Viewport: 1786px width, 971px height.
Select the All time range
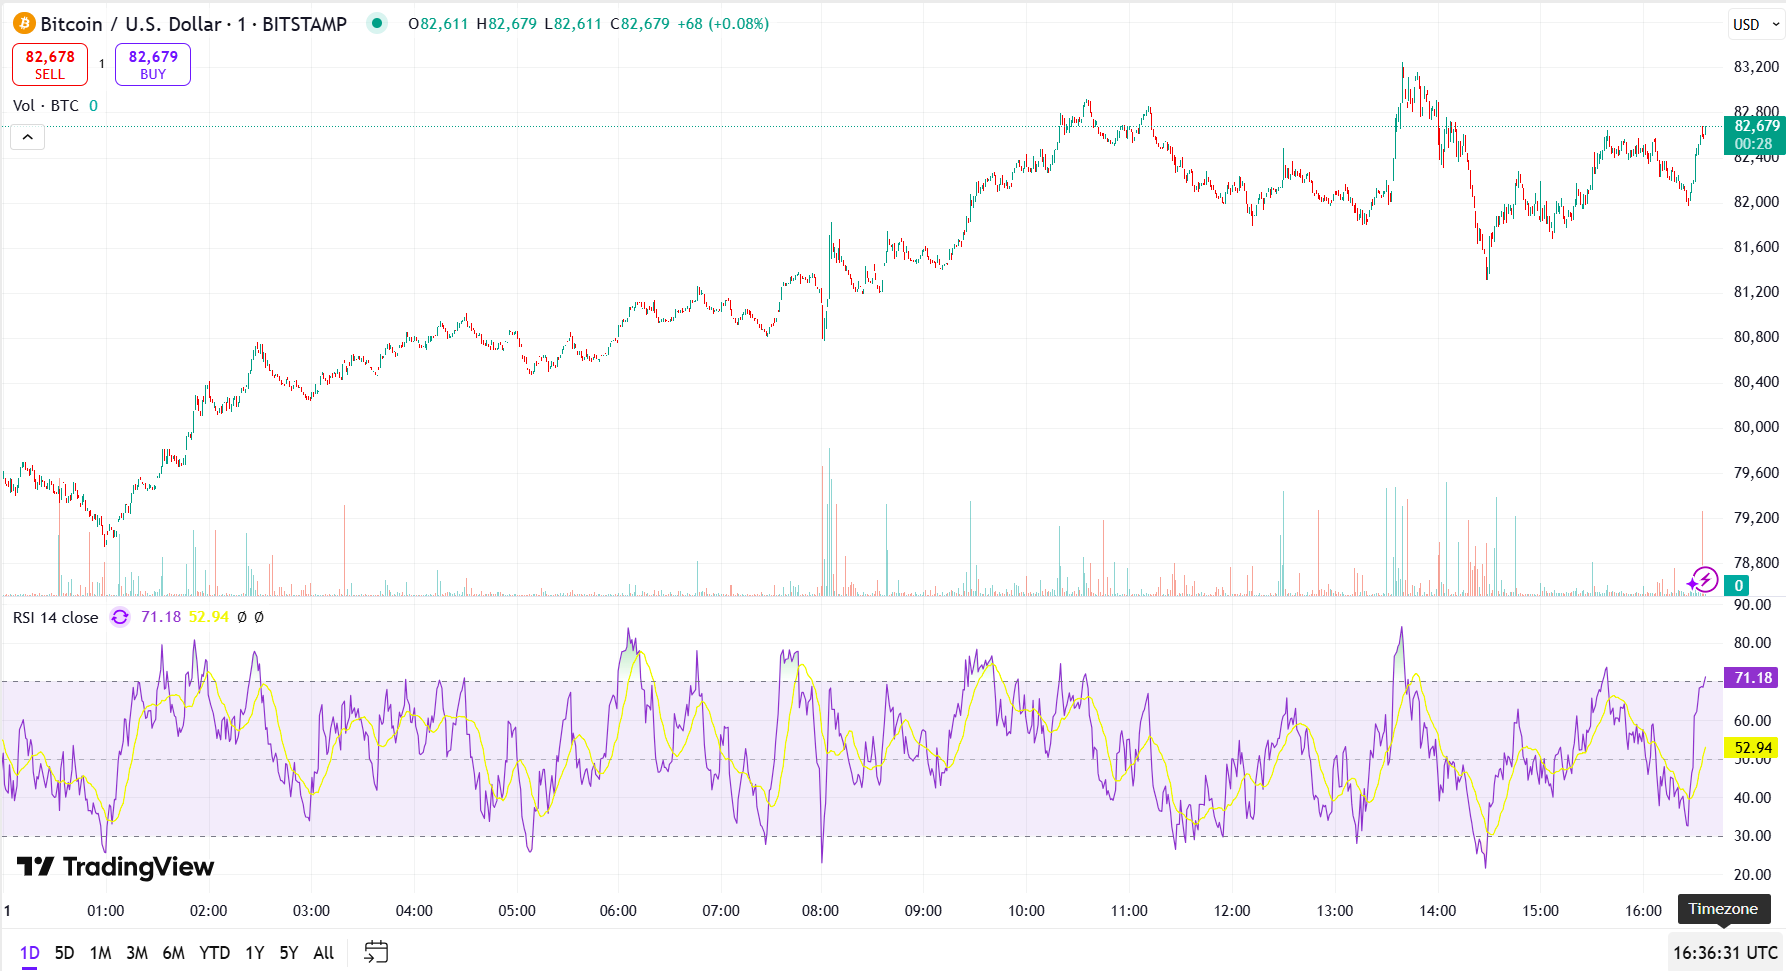tap(324, 953)
